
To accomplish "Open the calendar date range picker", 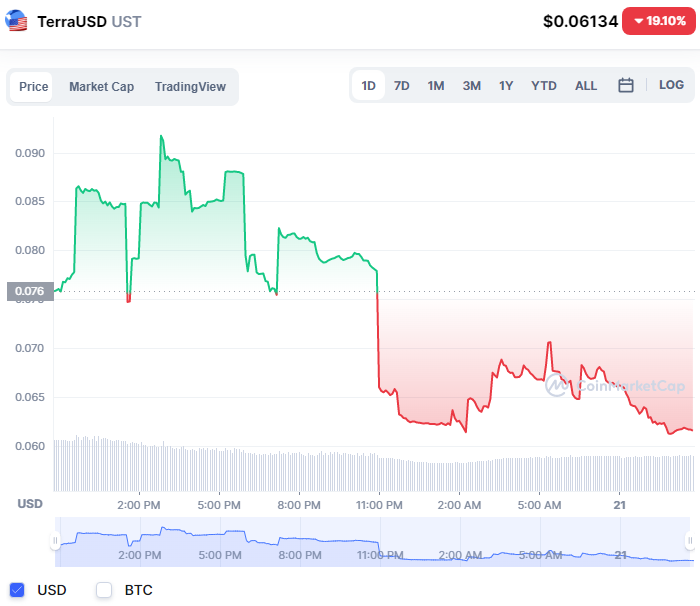I will (626, 86).
